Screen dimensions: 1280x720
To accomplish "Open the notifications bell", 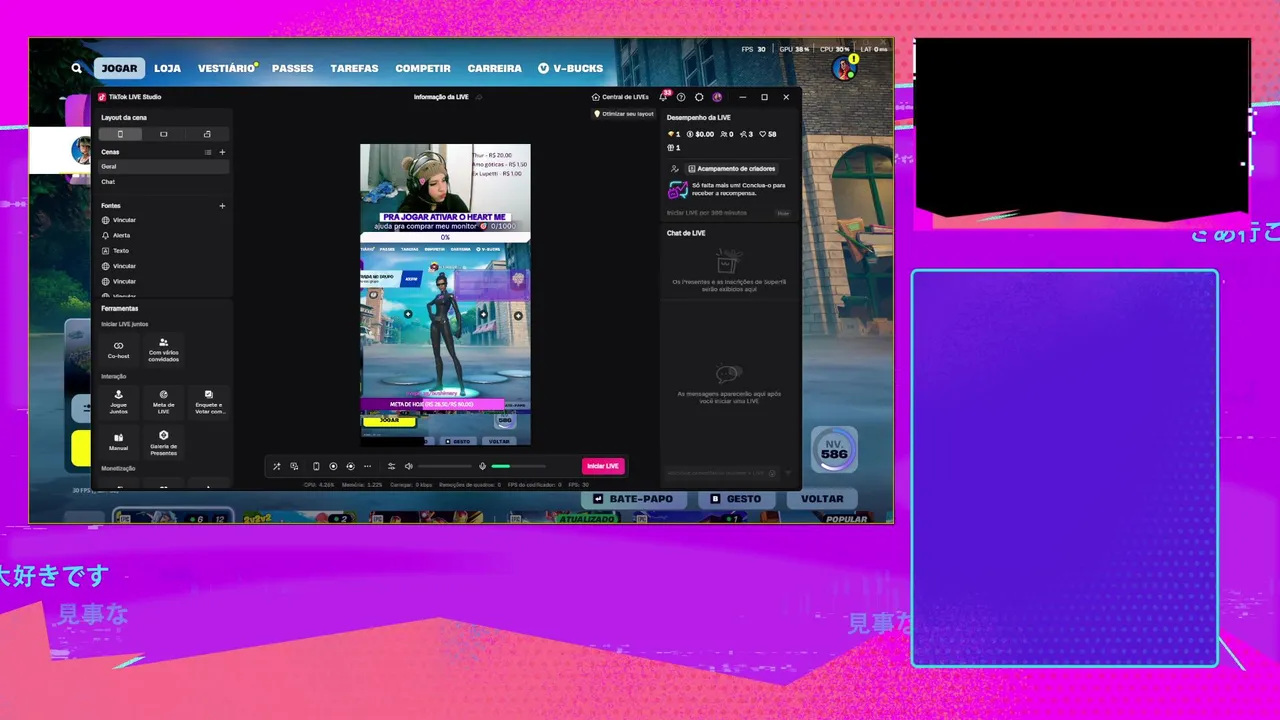I will [x=663, y=97].
